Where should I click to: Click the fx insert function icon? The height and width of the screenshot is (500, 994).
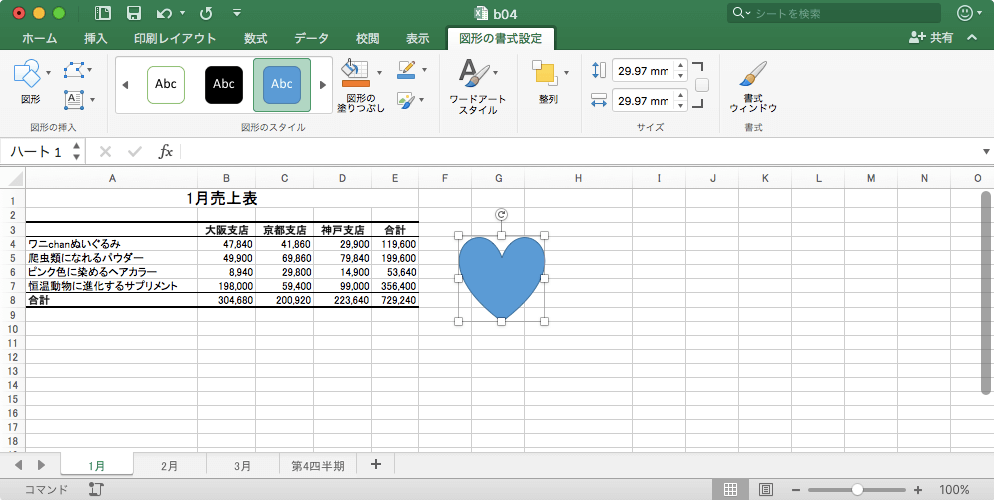pyautogui.click(x=165, y=151)
